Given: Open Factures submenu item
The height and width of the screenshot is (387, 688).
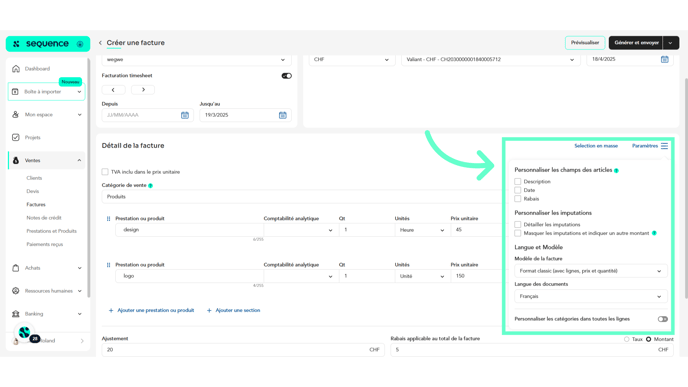Looking at the screenshot, I should [36, 204].
